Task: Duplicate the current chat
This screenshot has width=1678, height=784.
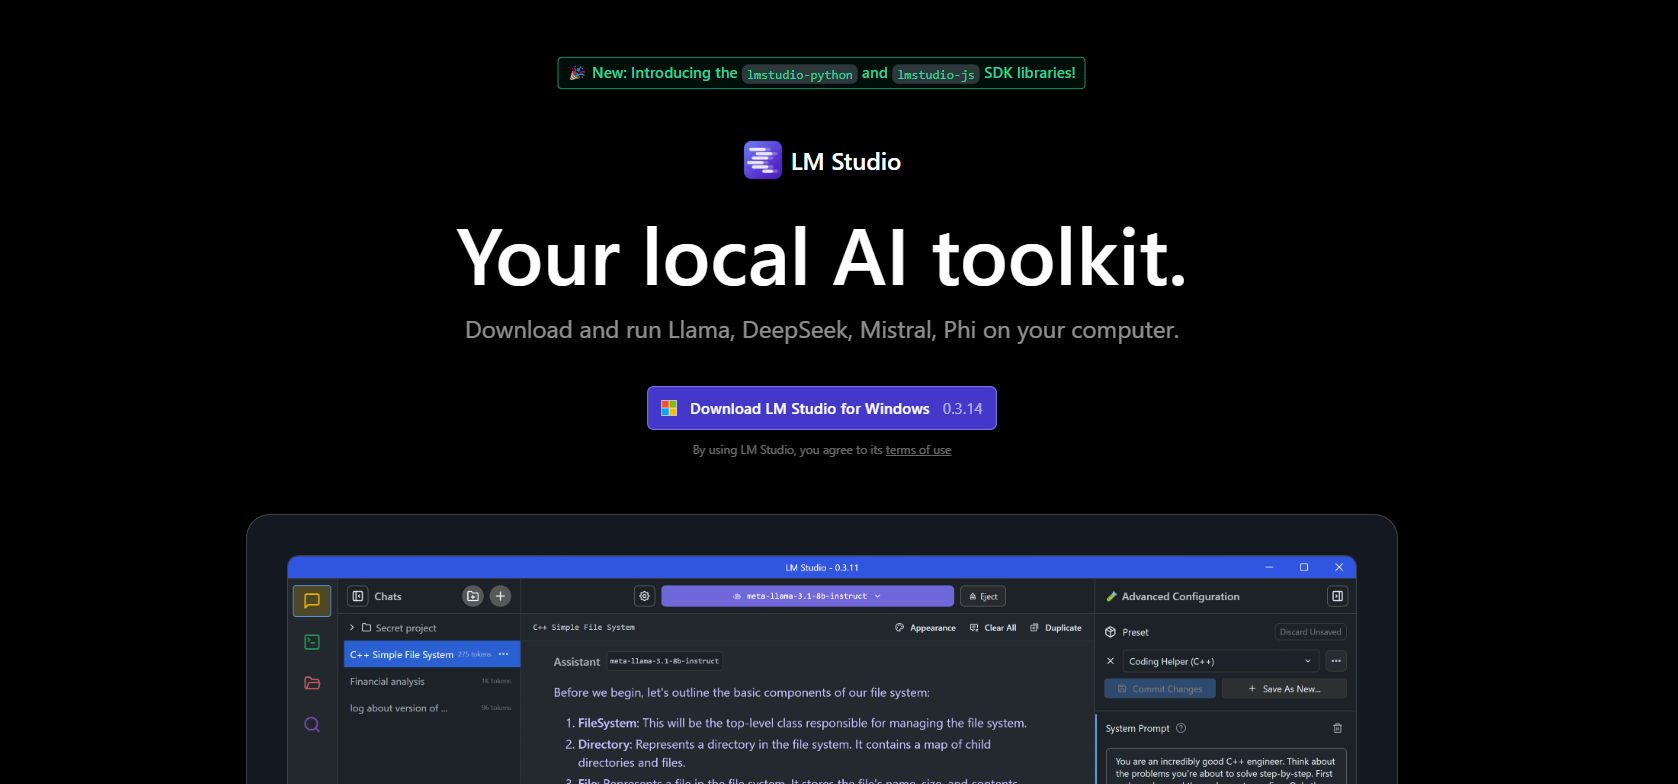Action: click(1056, 628)
